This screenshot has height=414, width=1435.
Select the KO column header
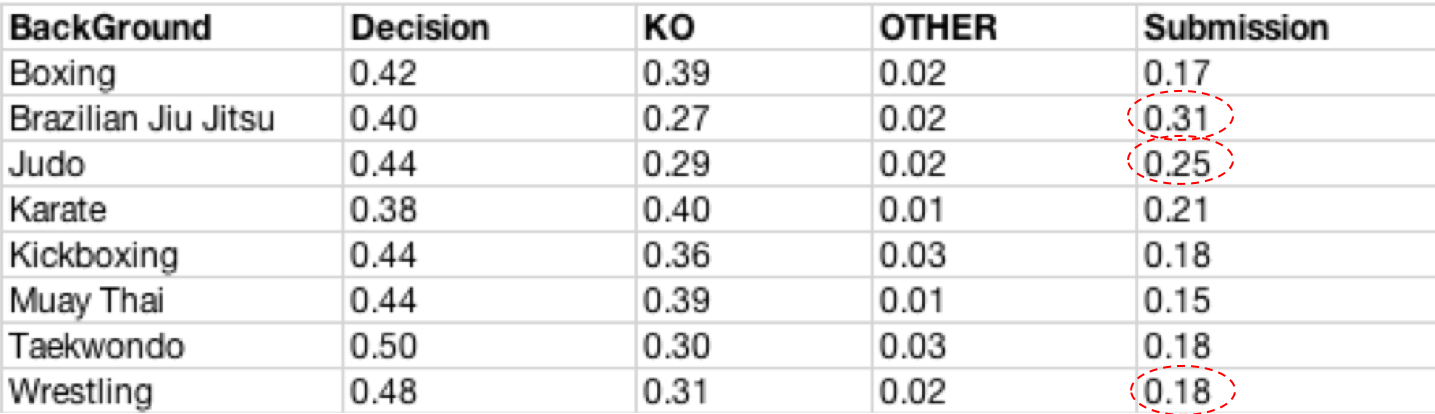(x=664, y=28)
